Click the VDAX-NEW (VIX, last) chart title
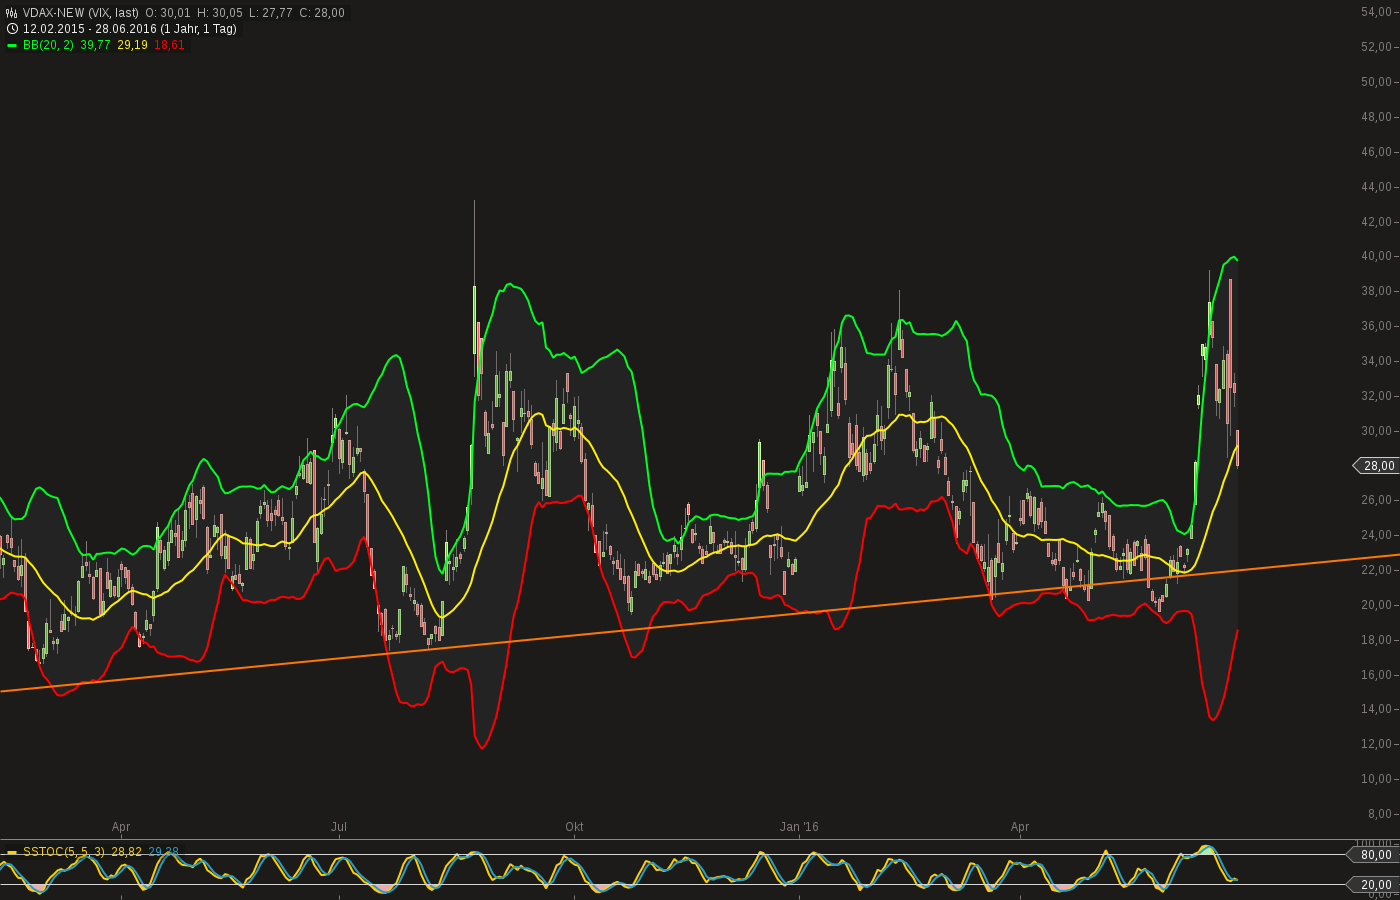The width and height of the screenshot is (1400, 900). 80,12
